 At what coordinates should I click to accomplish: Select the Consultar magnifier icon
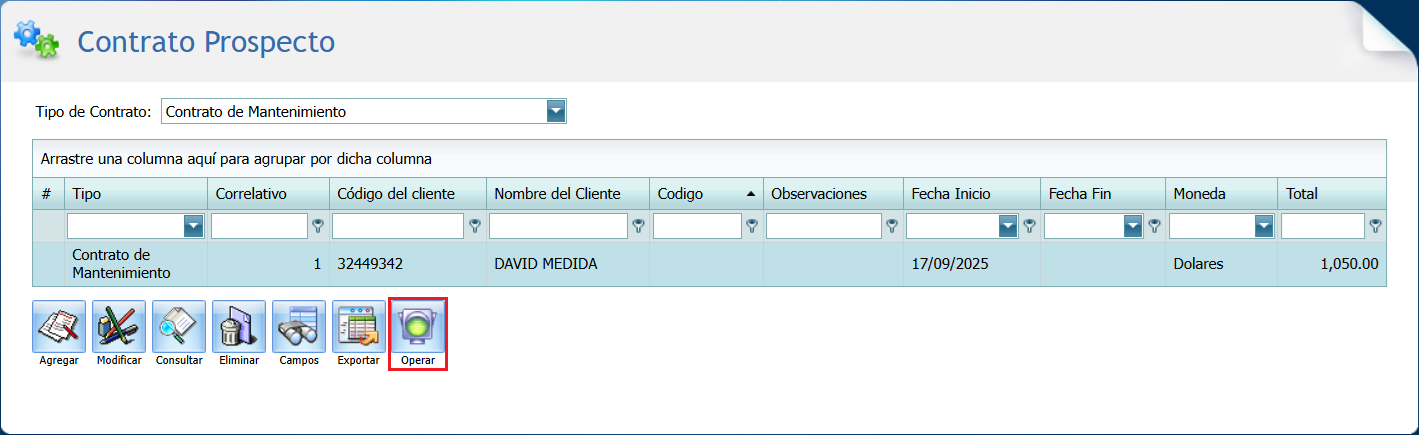pyautogui.click(x=179, y=327)
